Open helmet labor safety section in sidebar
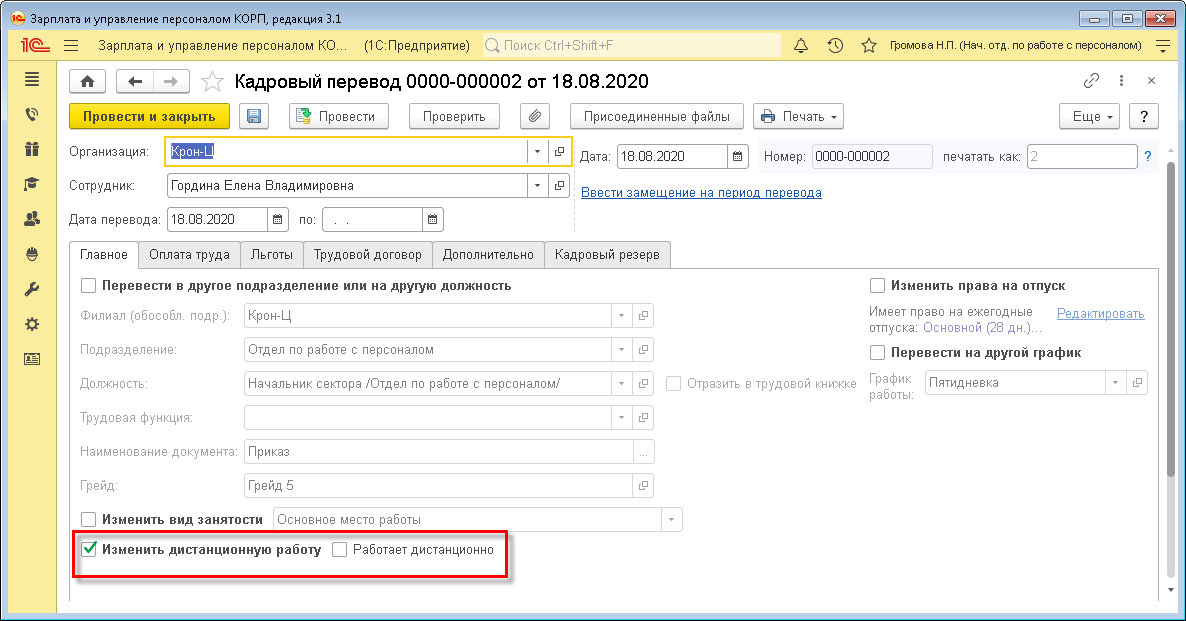This screenshot has width=1186, height=621. (32, 254)
